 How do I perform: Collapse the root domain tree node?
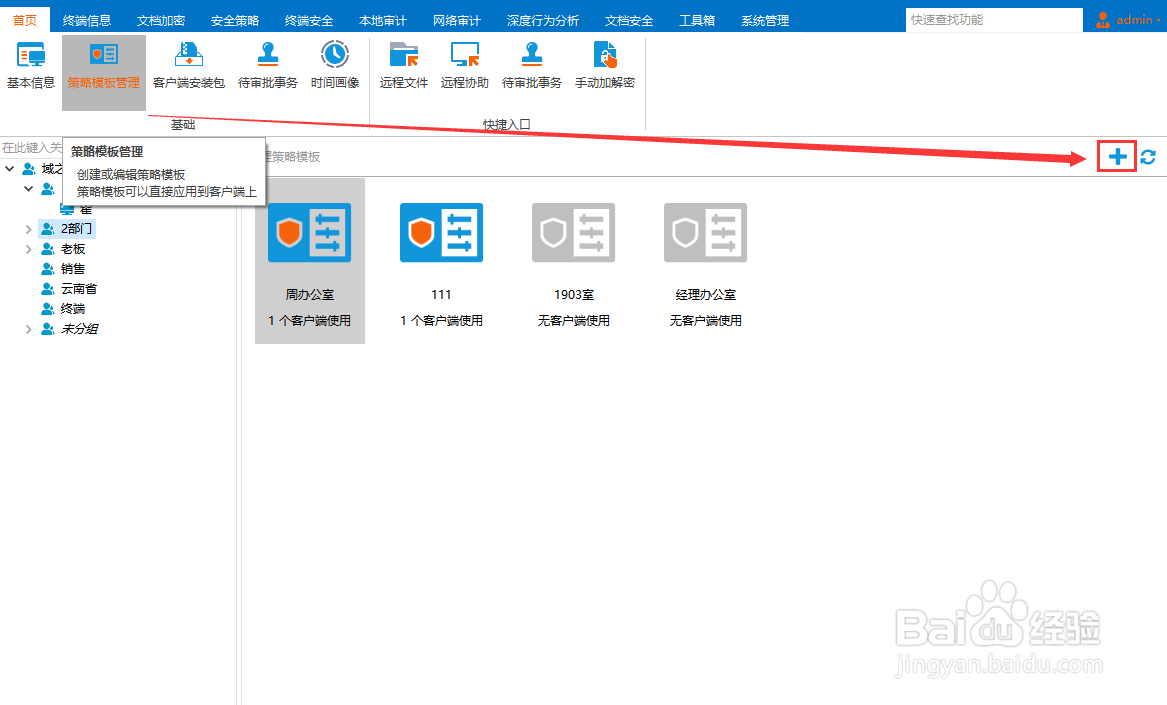coord(10,168)
